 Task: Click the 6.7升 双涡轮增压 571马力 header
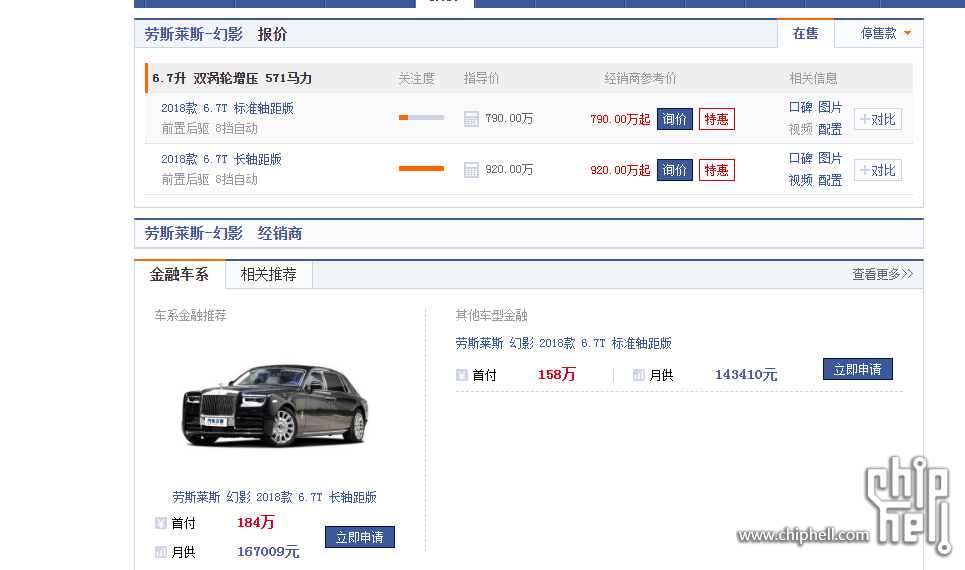pos(232,78)
